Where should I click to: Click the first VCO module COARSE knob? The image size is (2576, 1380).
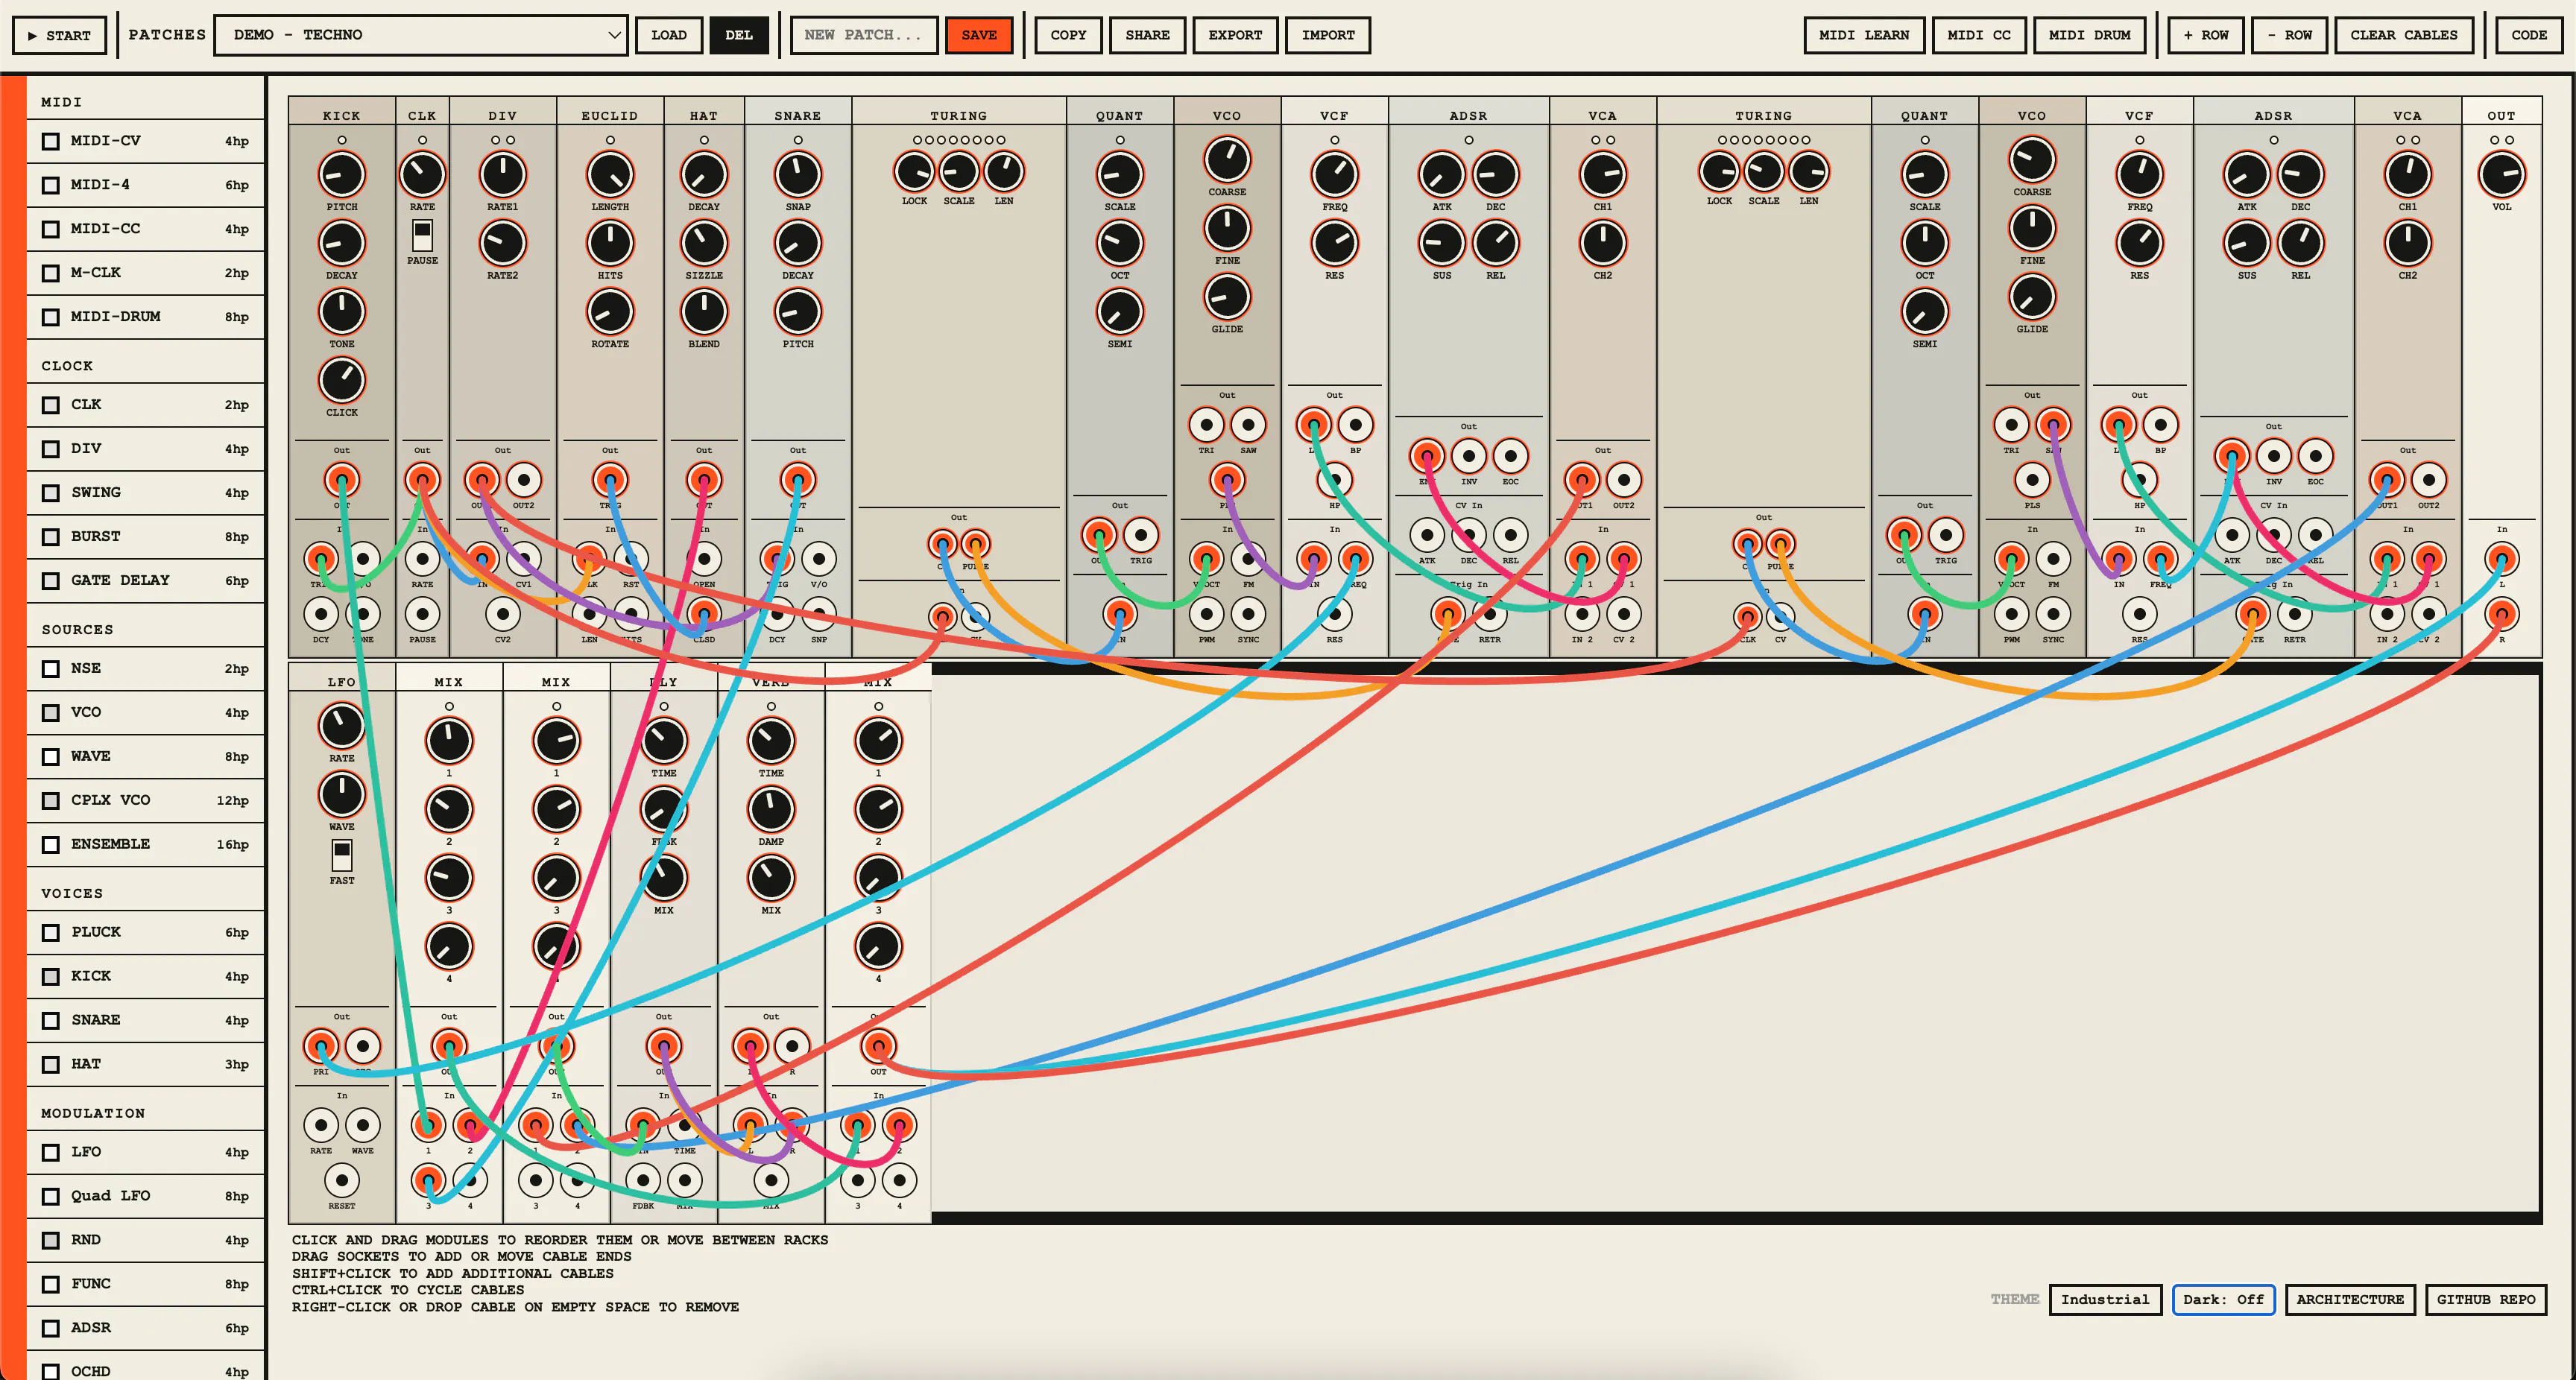pos(1227,160)
